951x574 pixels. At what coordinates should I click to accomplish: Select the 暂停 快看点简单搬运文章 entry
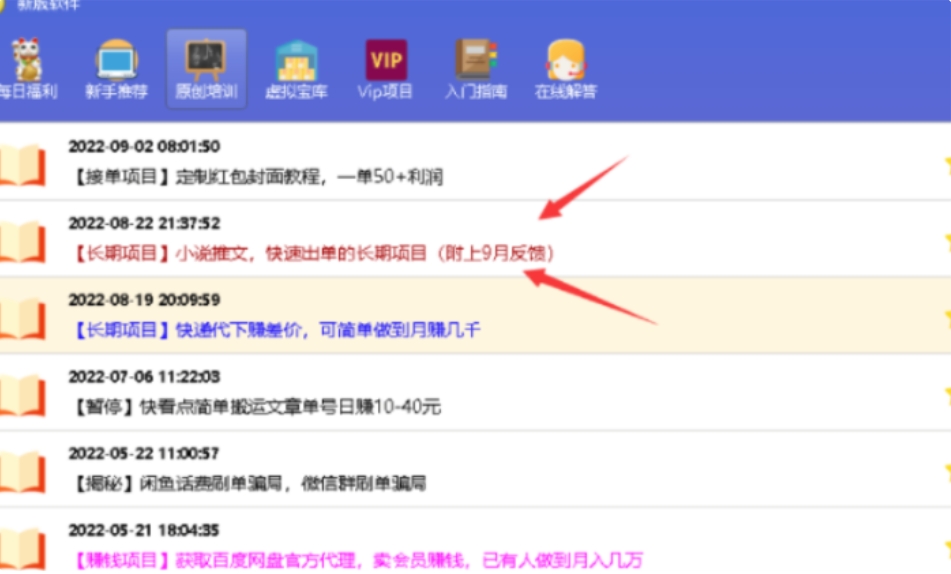pyautogui.click(x=254, y=407)
